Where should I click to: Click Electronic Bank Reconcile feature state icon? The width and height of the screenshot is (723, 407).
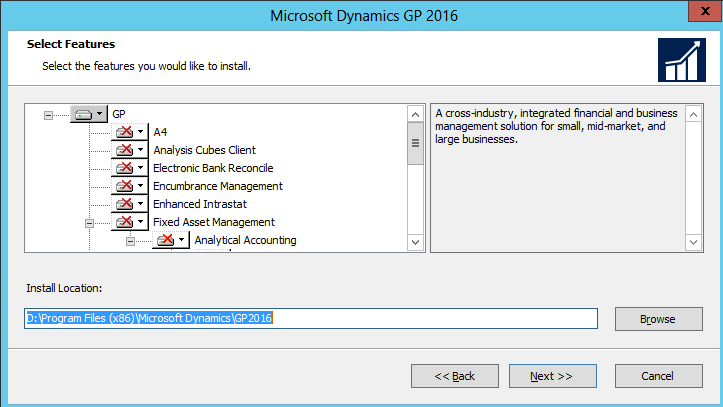(x=129, y=168)
